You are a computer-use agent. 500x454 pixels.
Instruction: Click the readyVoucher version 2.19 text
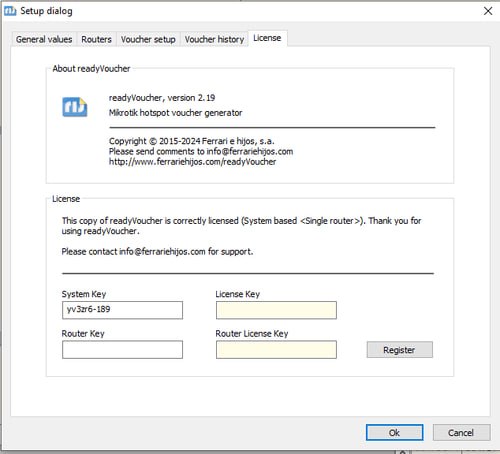pyautogui.click(x=162, y=98)
